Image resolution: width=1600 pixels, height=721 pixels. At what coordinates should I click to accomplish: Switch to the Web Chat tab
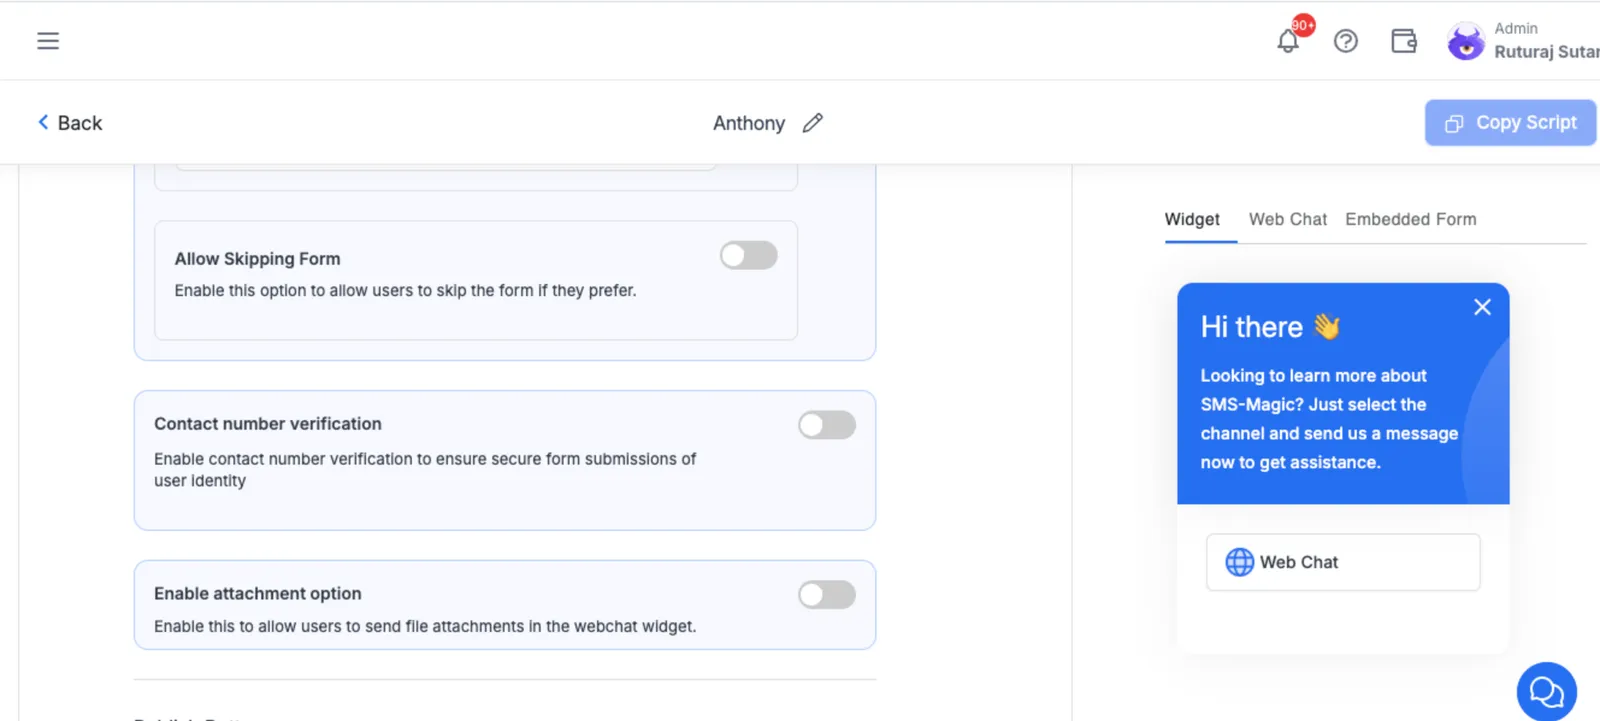coord(1287,219)
